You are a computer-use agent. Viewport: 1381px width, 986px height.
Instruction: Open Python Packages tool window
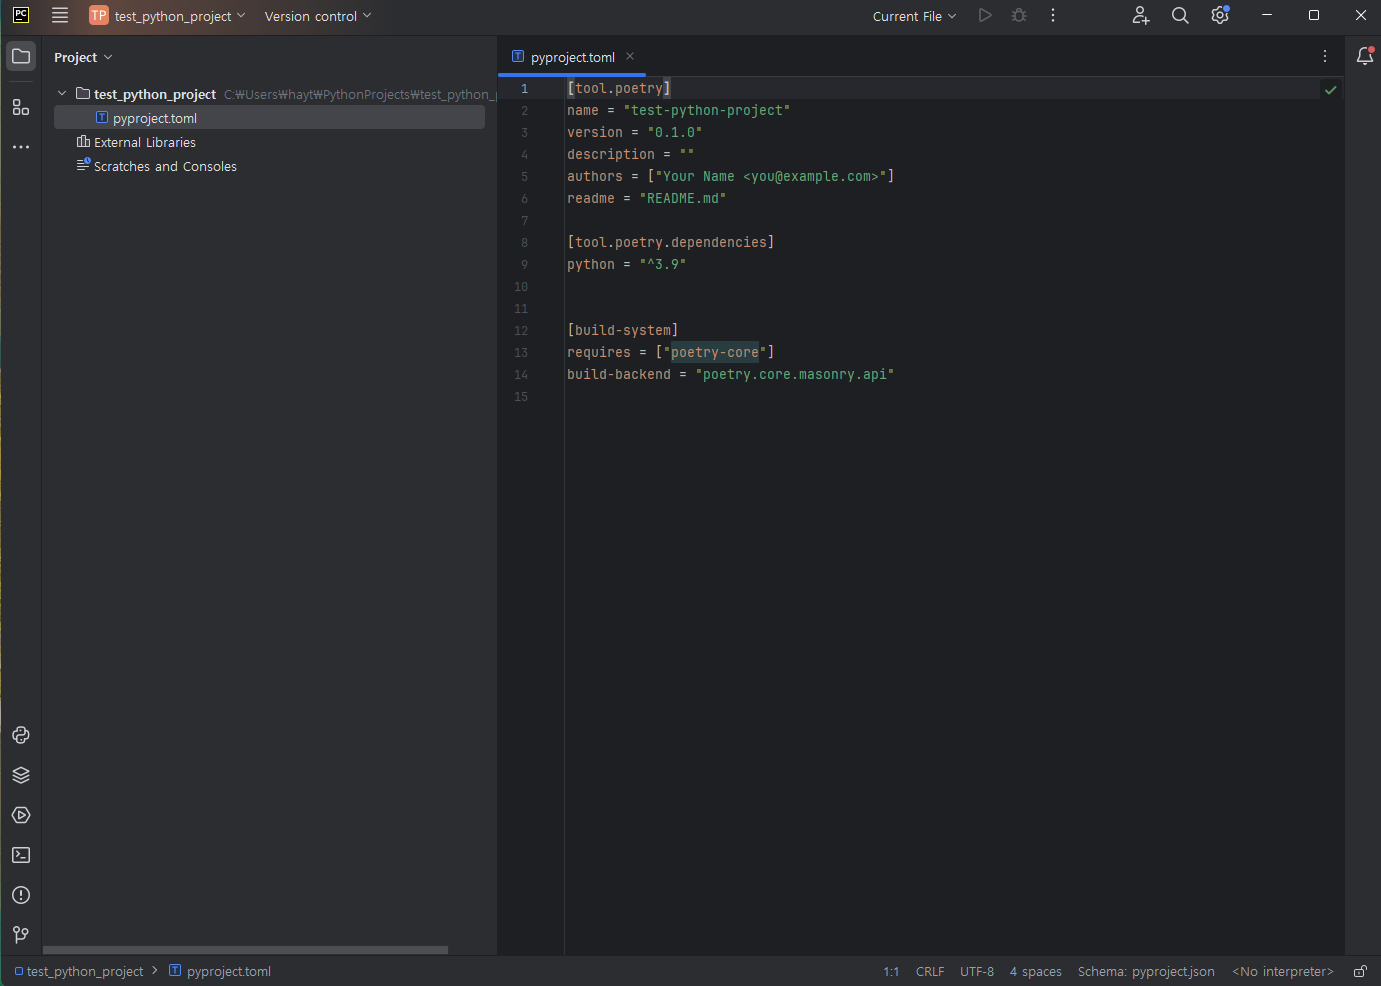click(x=21, y=775)
